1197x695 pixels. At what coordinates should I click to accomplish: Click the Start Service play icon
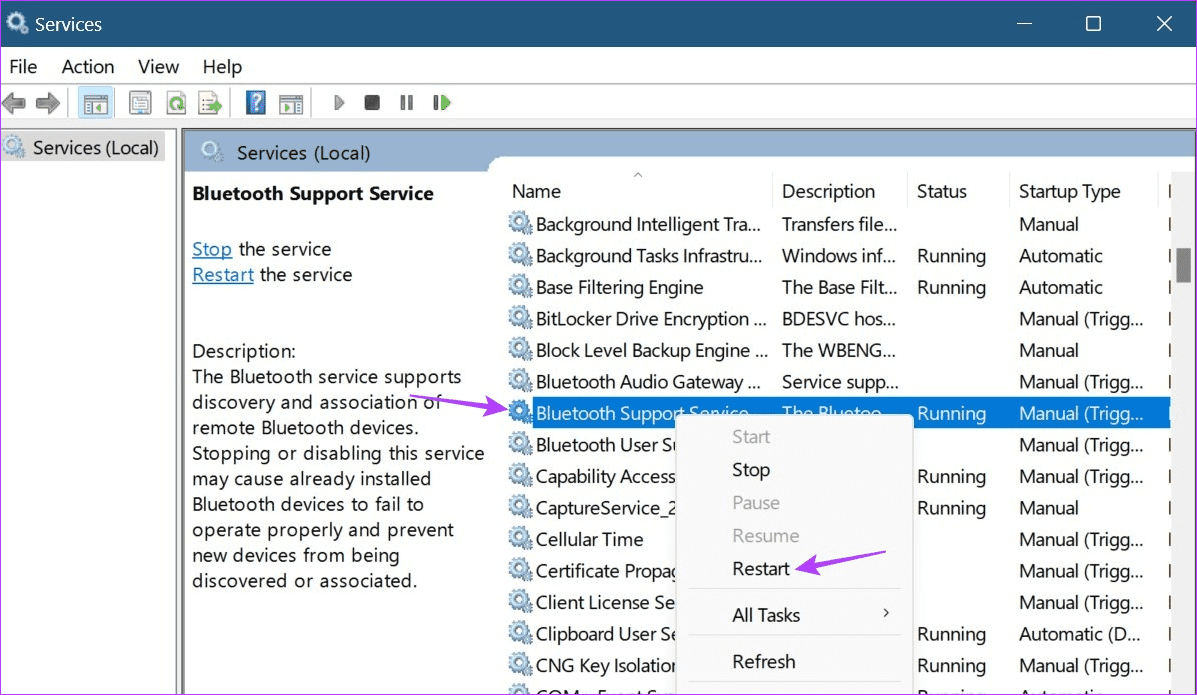click(x=339, y=102)
